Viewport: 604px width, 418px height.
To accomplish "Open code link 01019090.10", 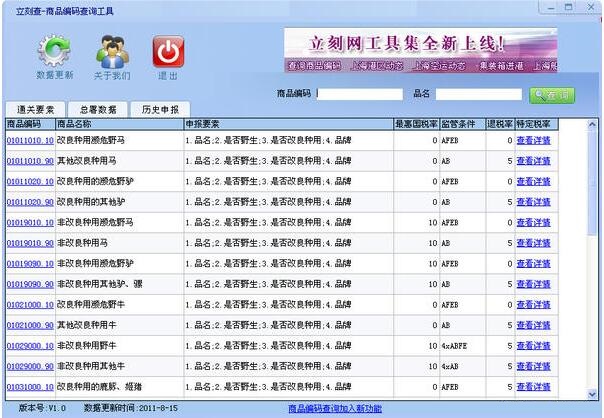I will (30, 264).
